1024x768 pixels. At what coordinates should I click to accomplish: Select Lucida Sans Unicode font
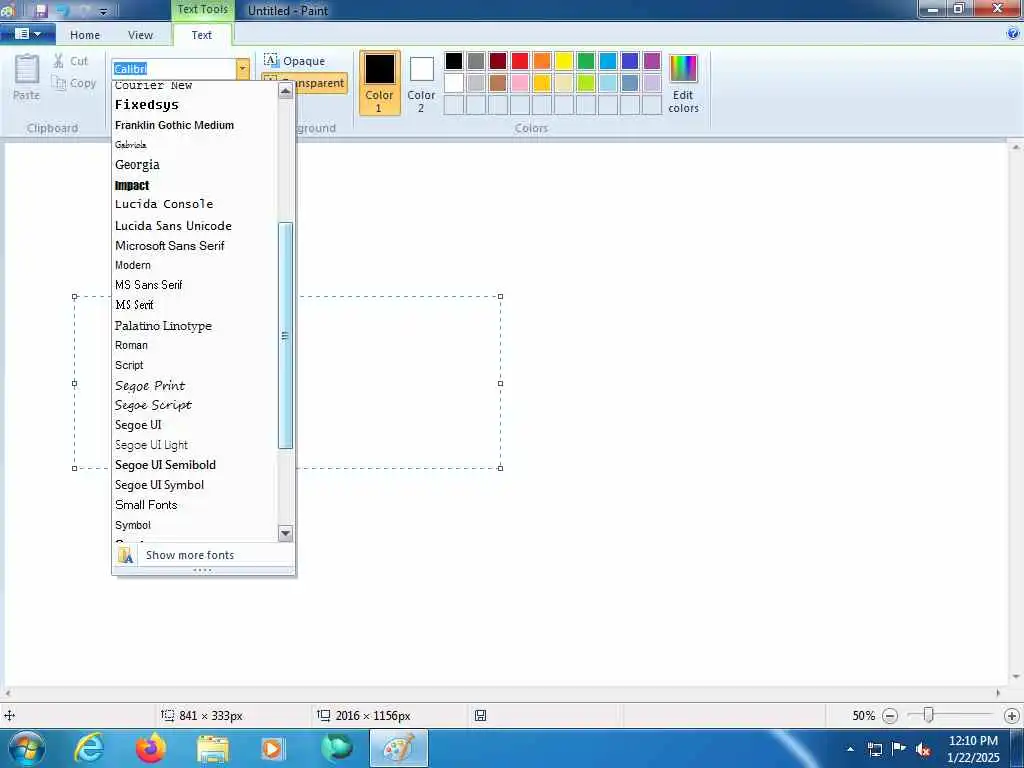195,226
